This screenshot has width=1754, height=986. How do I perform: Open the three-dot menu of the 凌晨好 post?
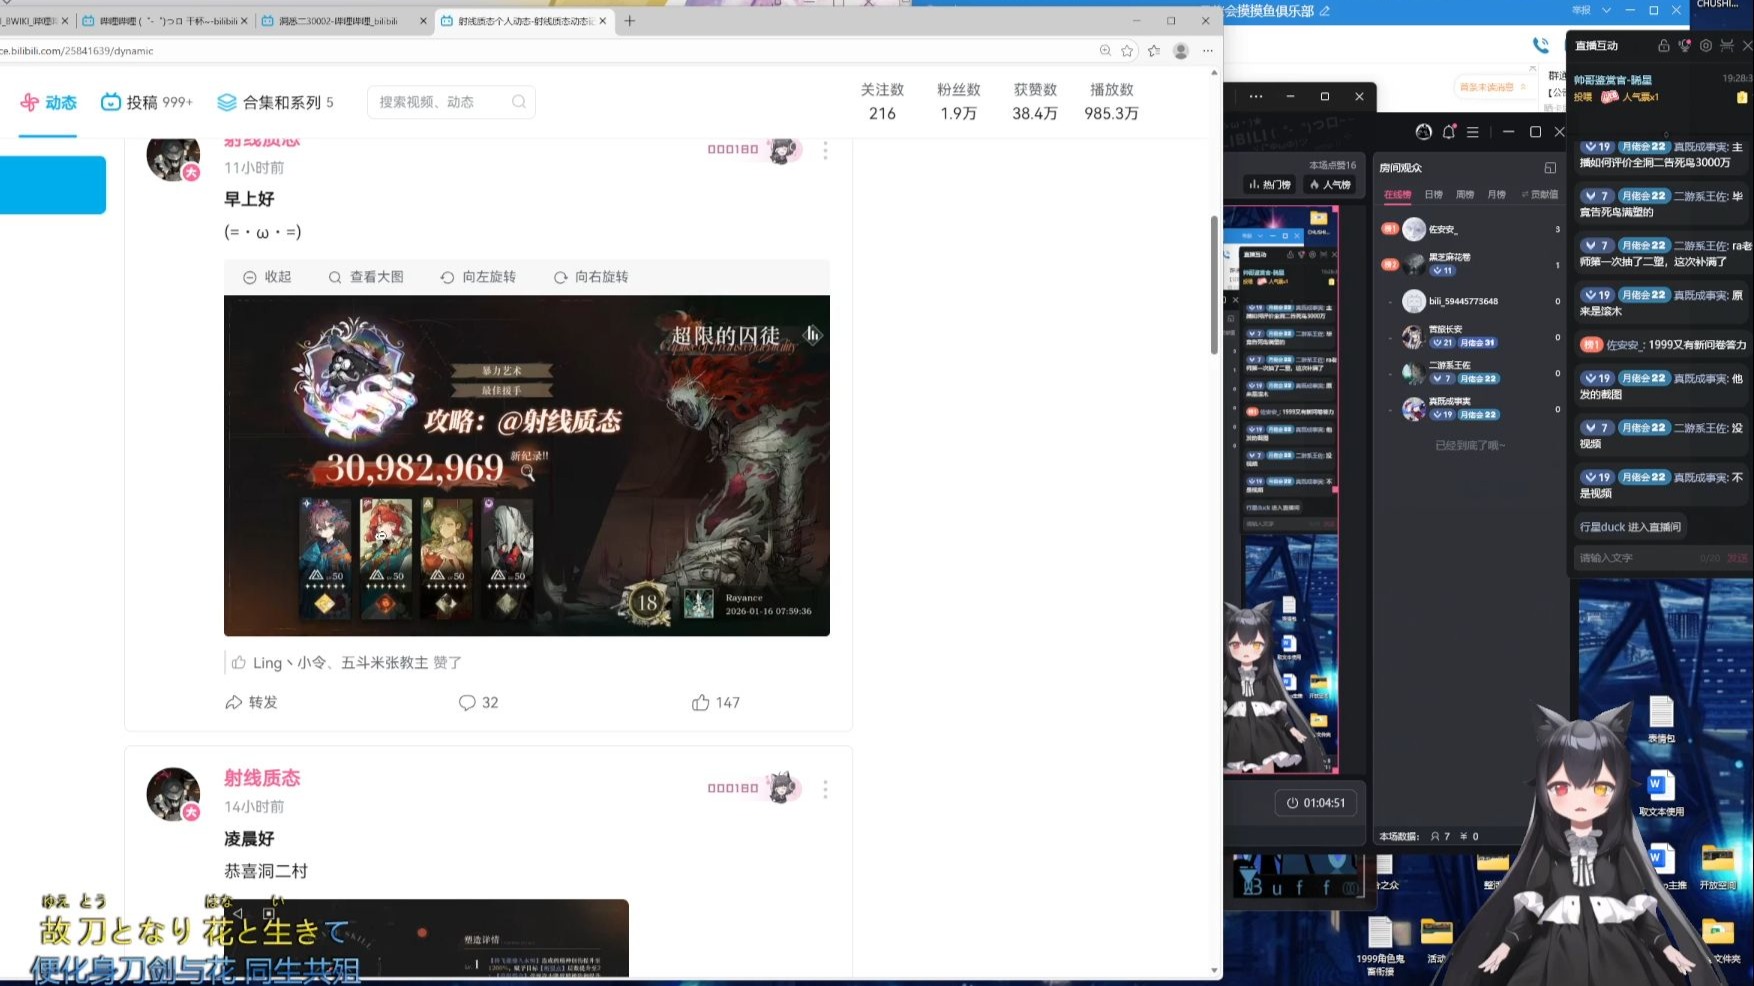(x=825, y=790)
